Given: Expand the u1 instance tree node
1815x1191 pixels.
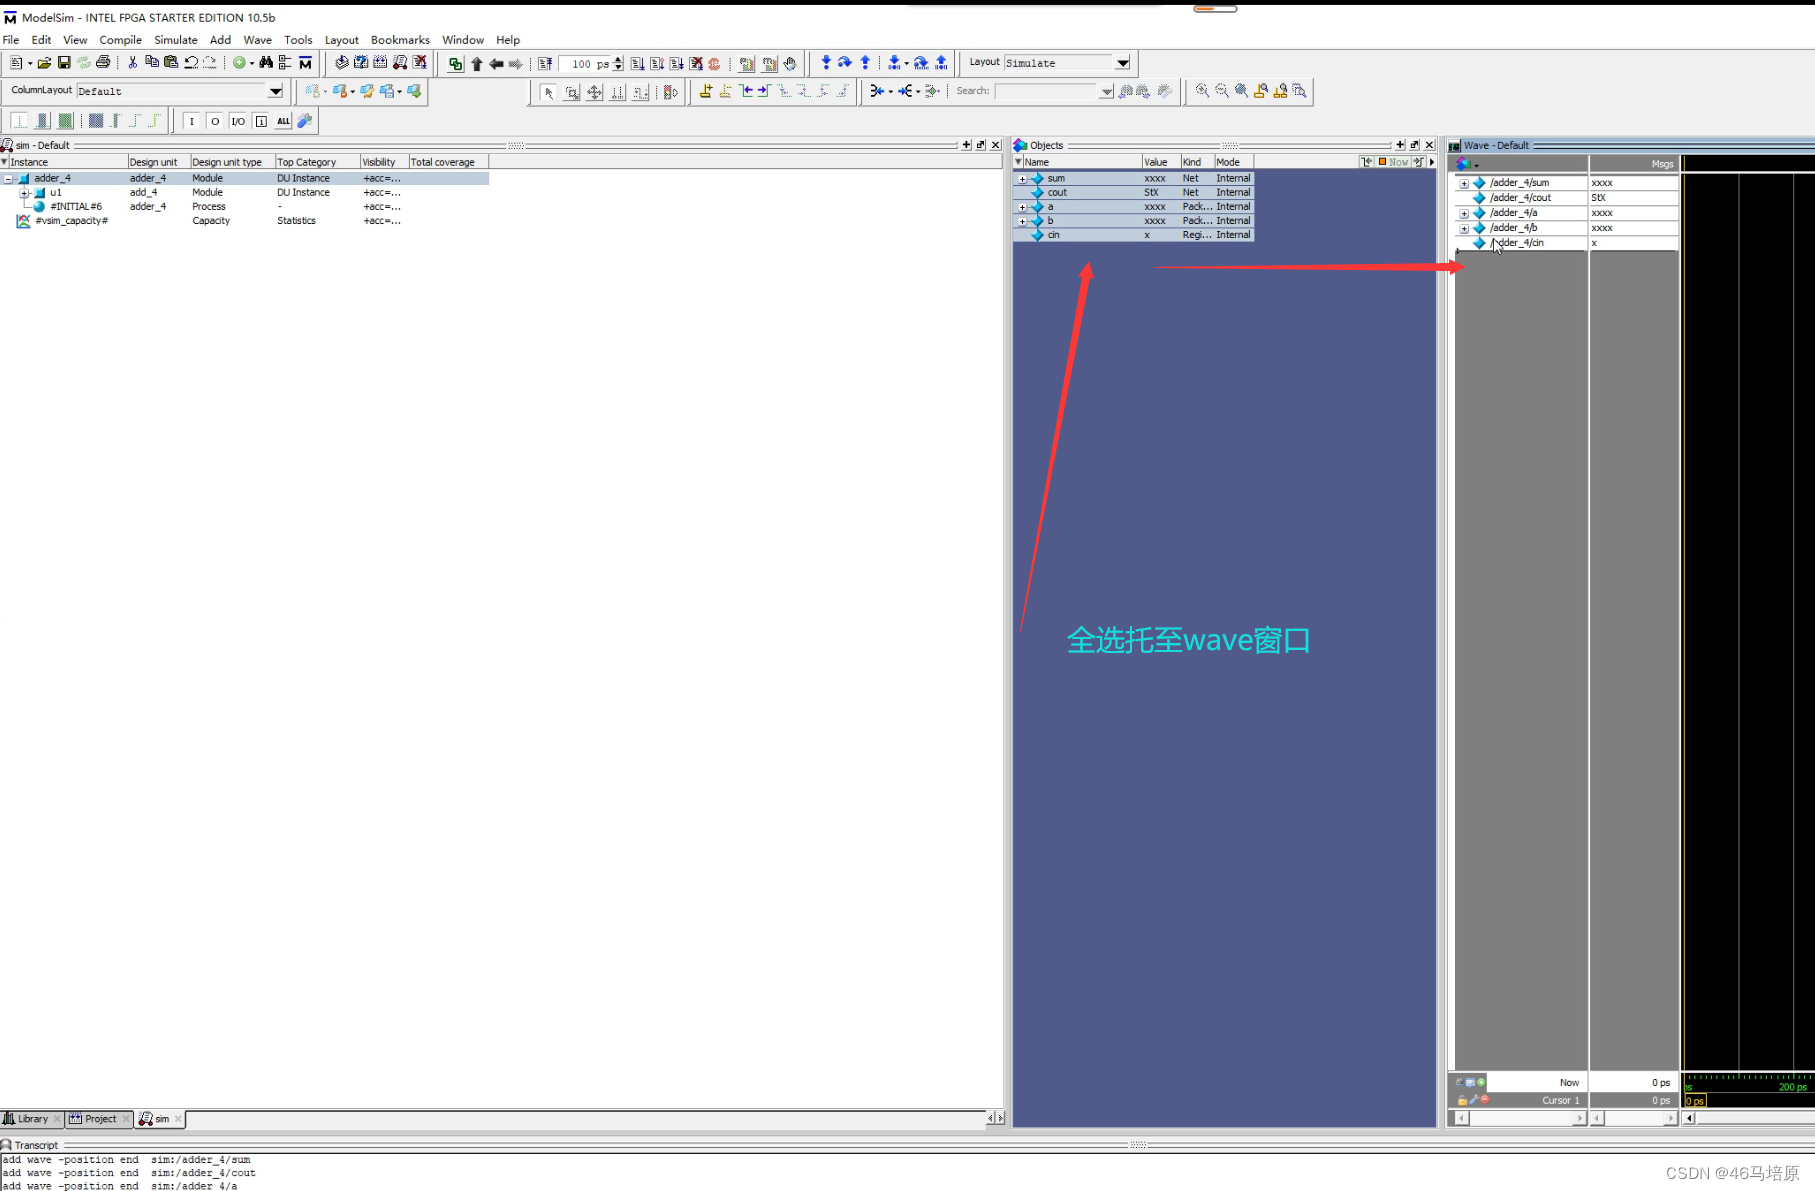Looking at the screenshot, I should click(24, 193).
